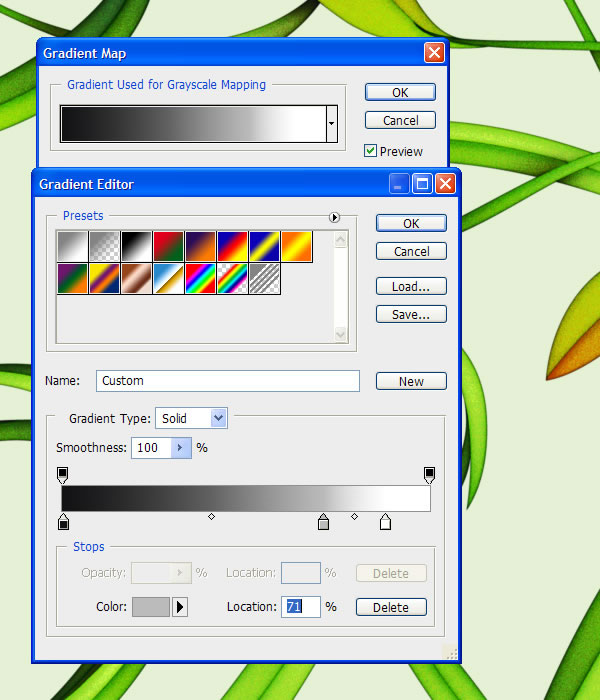Screen dimensions: 600x700
Task: Select the black color stop below gradient
Action: click(63, 522)
